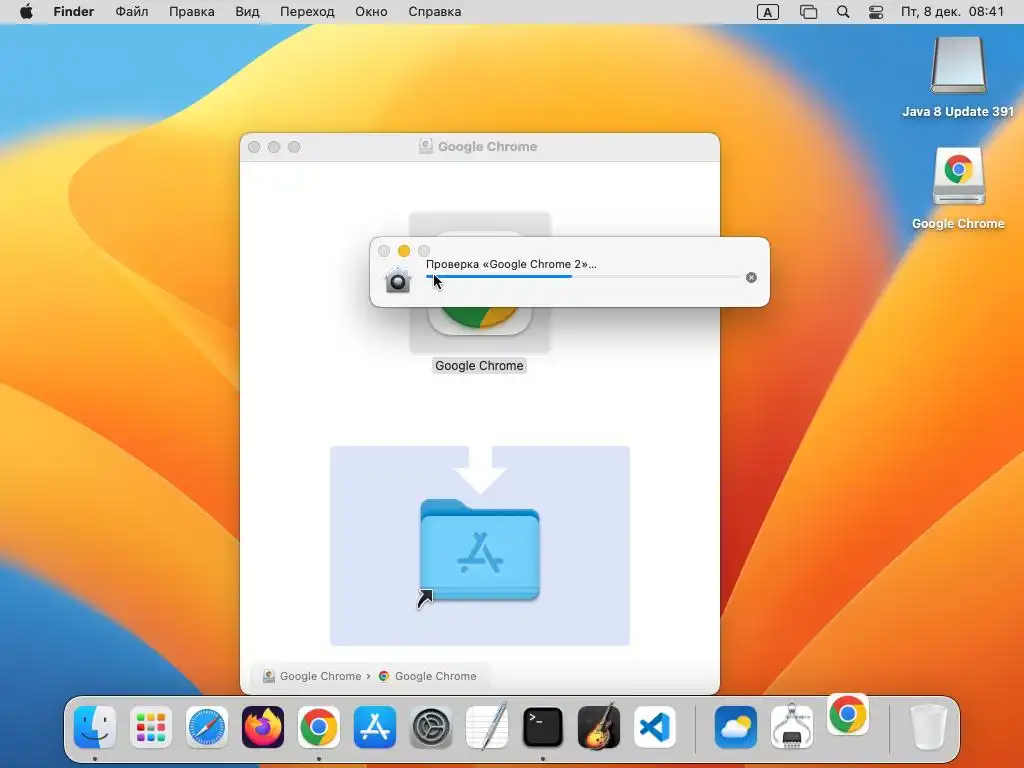Click bouncing Chrome icon beside Trash
The height and width of the screenshot is (768, 1024).
[848, 714]
